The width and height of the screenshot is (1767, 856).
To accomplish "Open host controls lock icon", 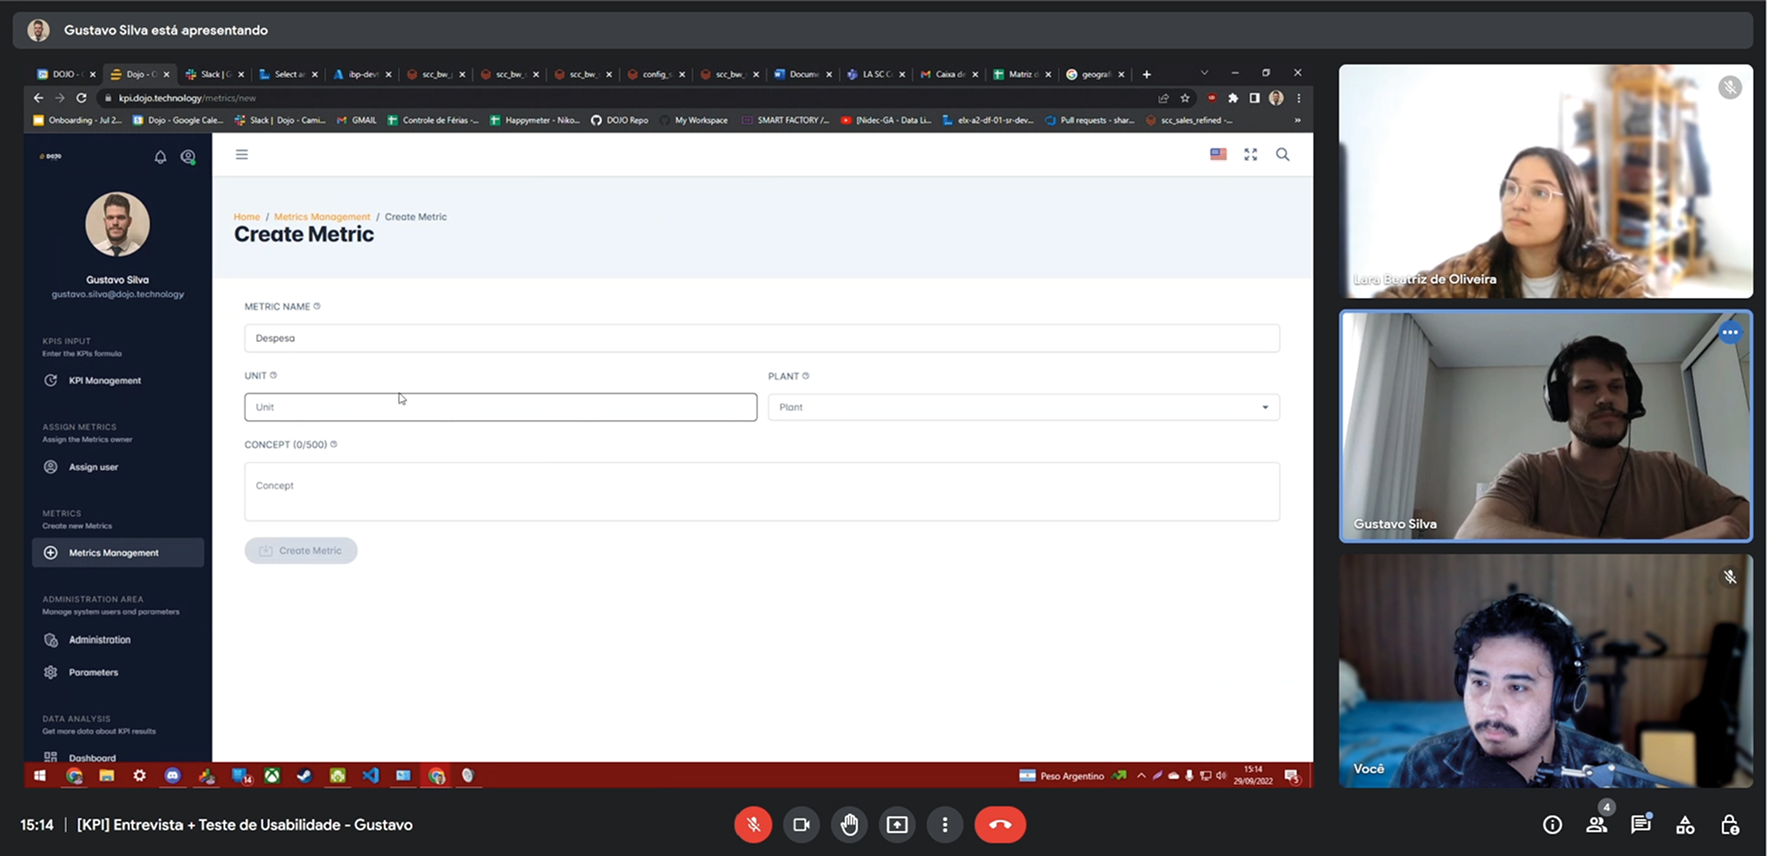I will tap(1730, 825).
